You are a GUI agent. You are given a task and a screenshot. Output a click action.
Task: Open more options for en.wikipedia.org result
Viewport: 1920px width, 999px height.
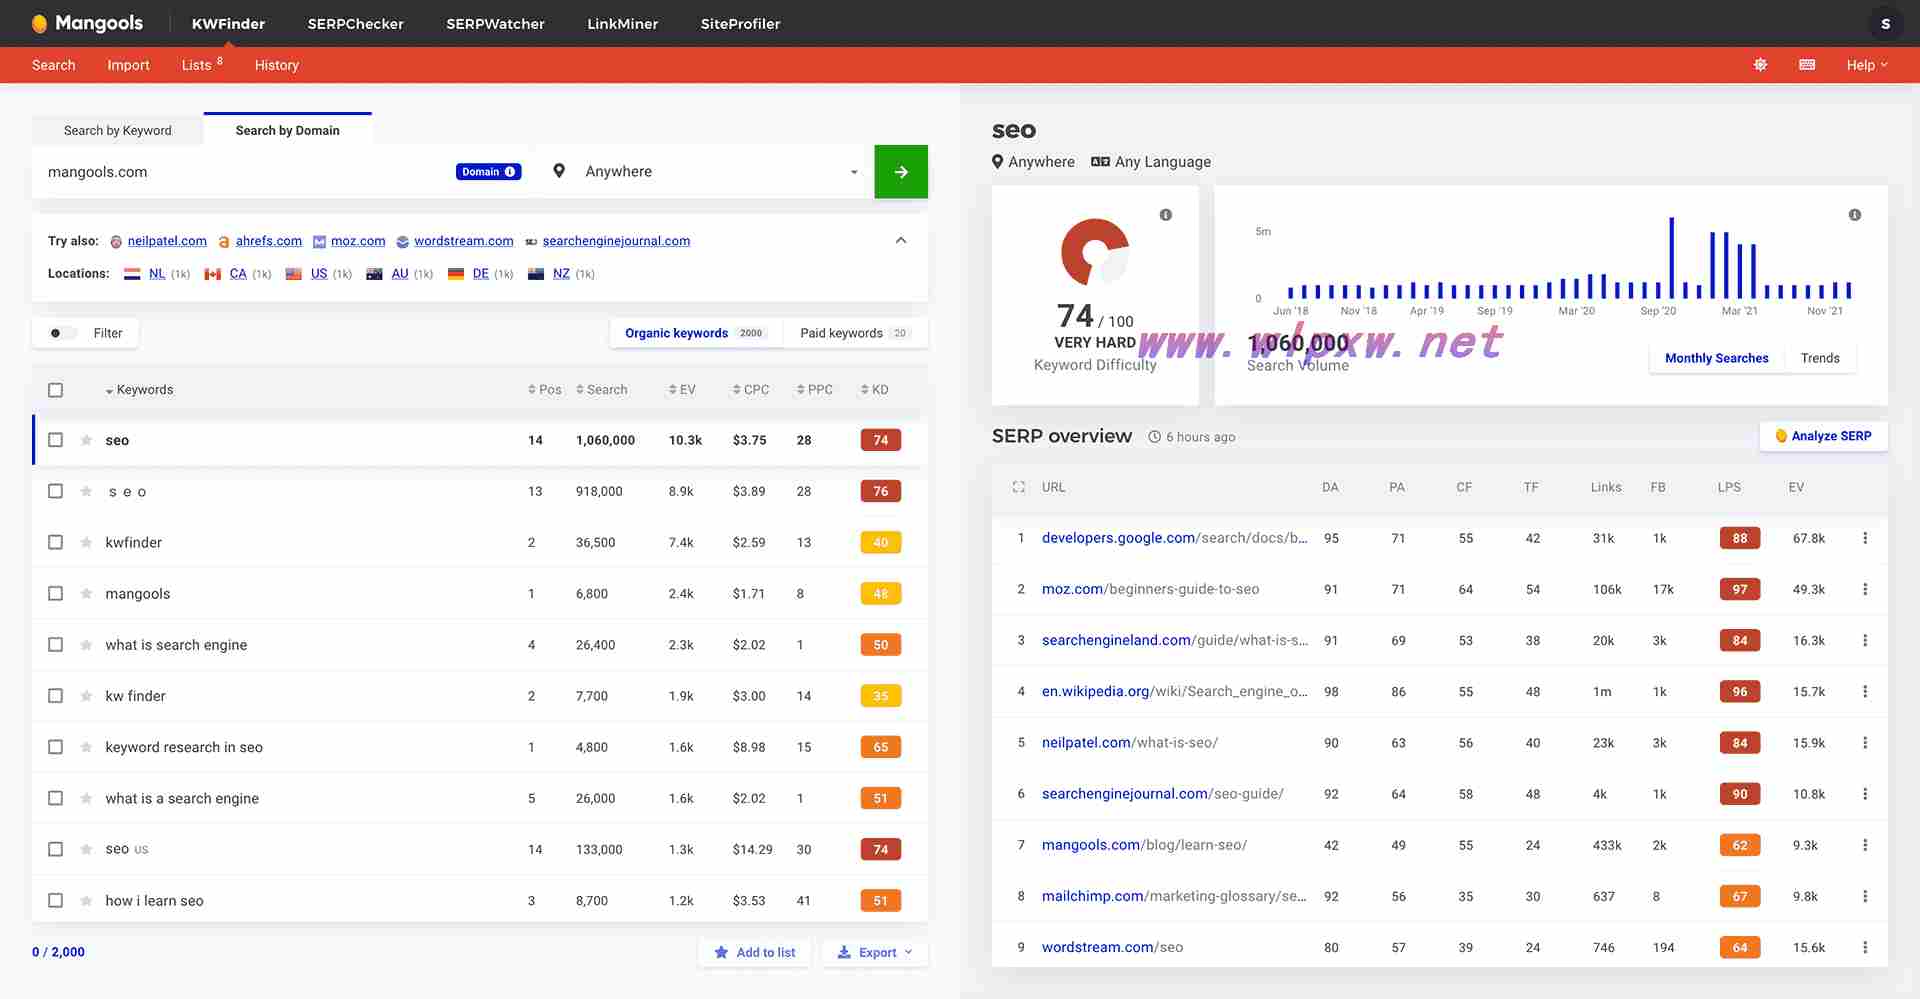[x=1865, y=691]
